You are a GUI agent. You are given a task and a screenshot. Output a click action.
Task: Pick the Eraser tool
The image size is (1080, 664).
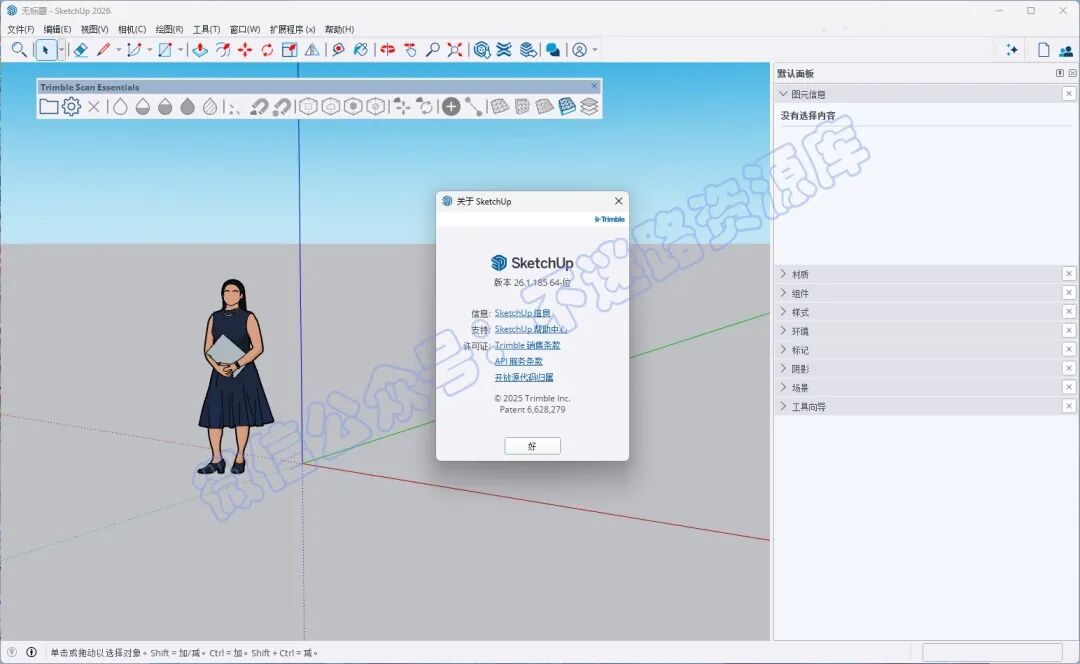pyautogui.click(x=81, y=50)
